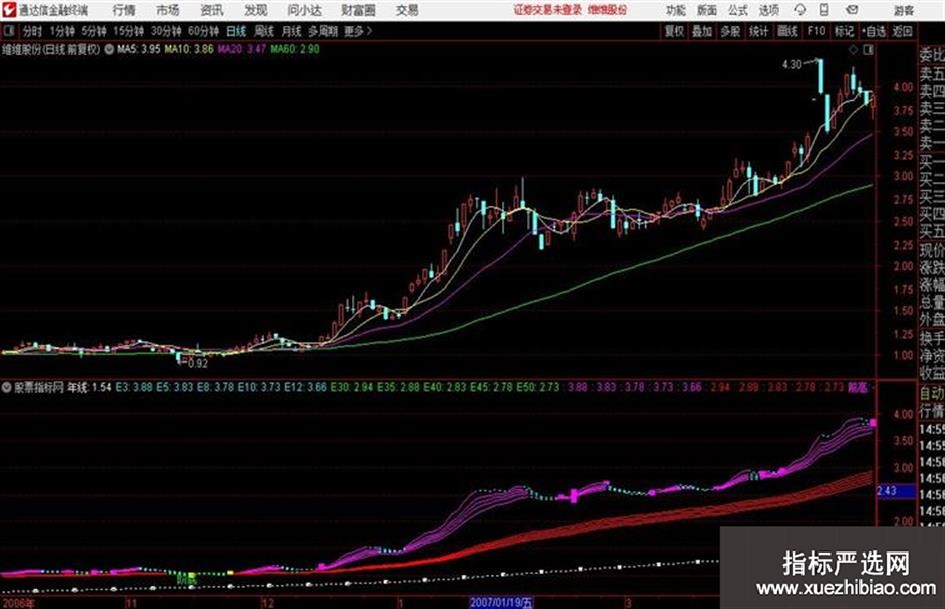Open the round dropdown next to 维维股份(日线 前复权)
The image size is (945, 609).
click(x=109, y=49)
